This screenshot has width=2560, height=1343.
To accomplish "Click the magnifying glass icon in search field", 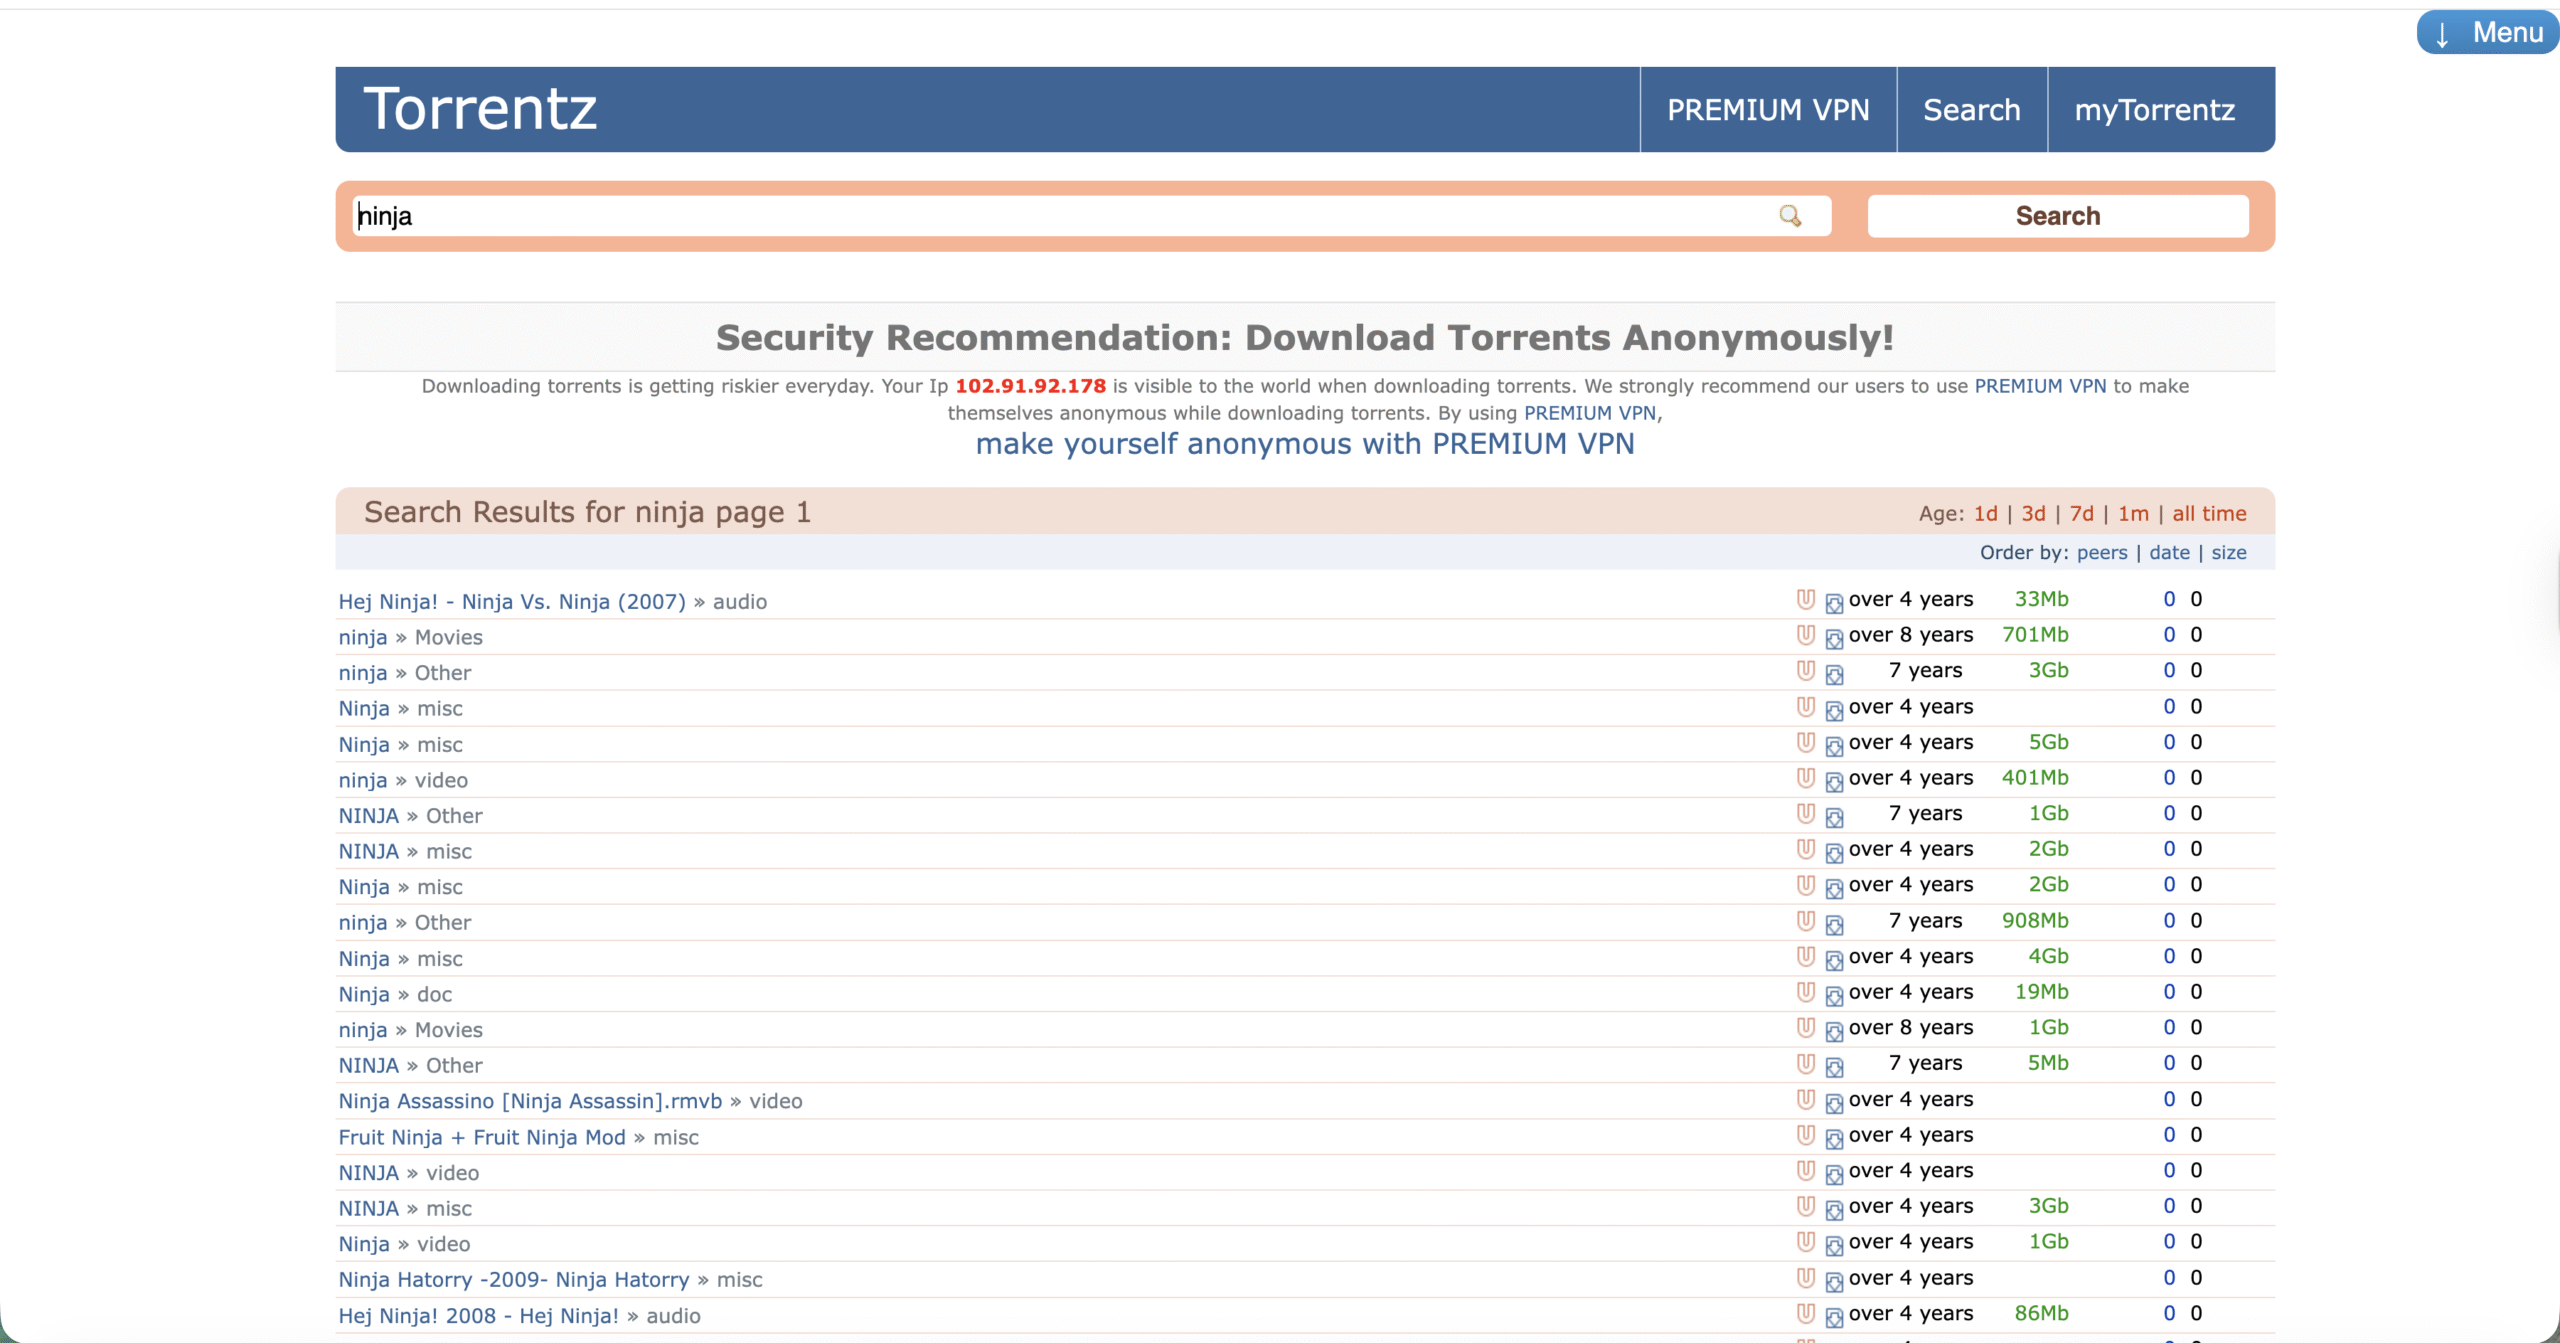I will coord(1790,216).
